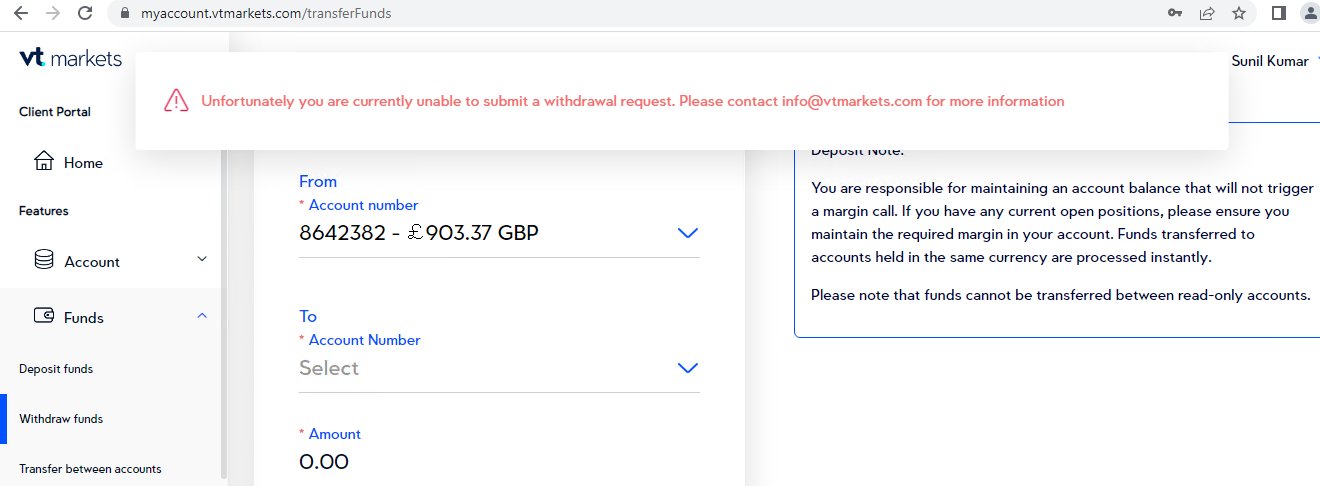Click the Home house icon
This screenshot has width=1320, height=486.
tap(44, 162)
